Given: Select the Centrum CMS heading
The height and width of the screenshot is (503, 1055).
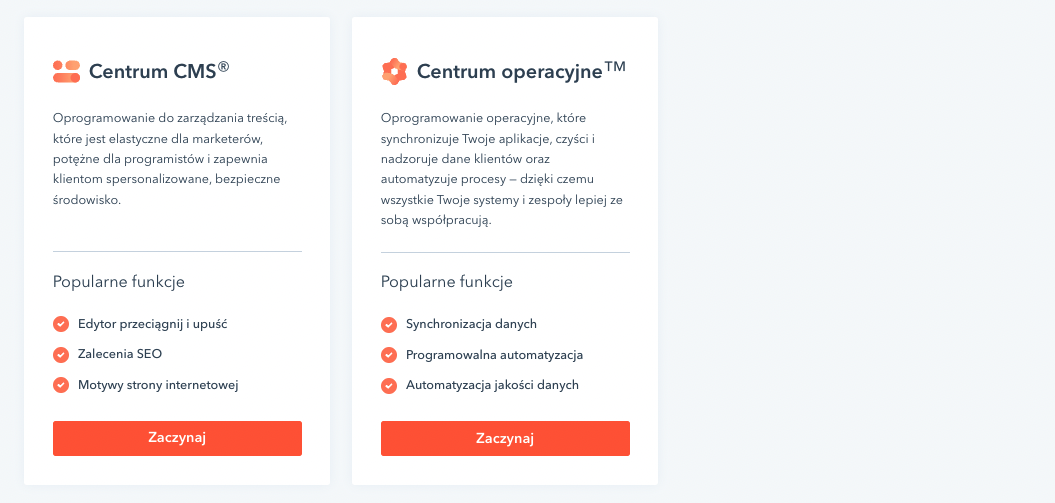Looking at the screenshot, I should (159, 71).
